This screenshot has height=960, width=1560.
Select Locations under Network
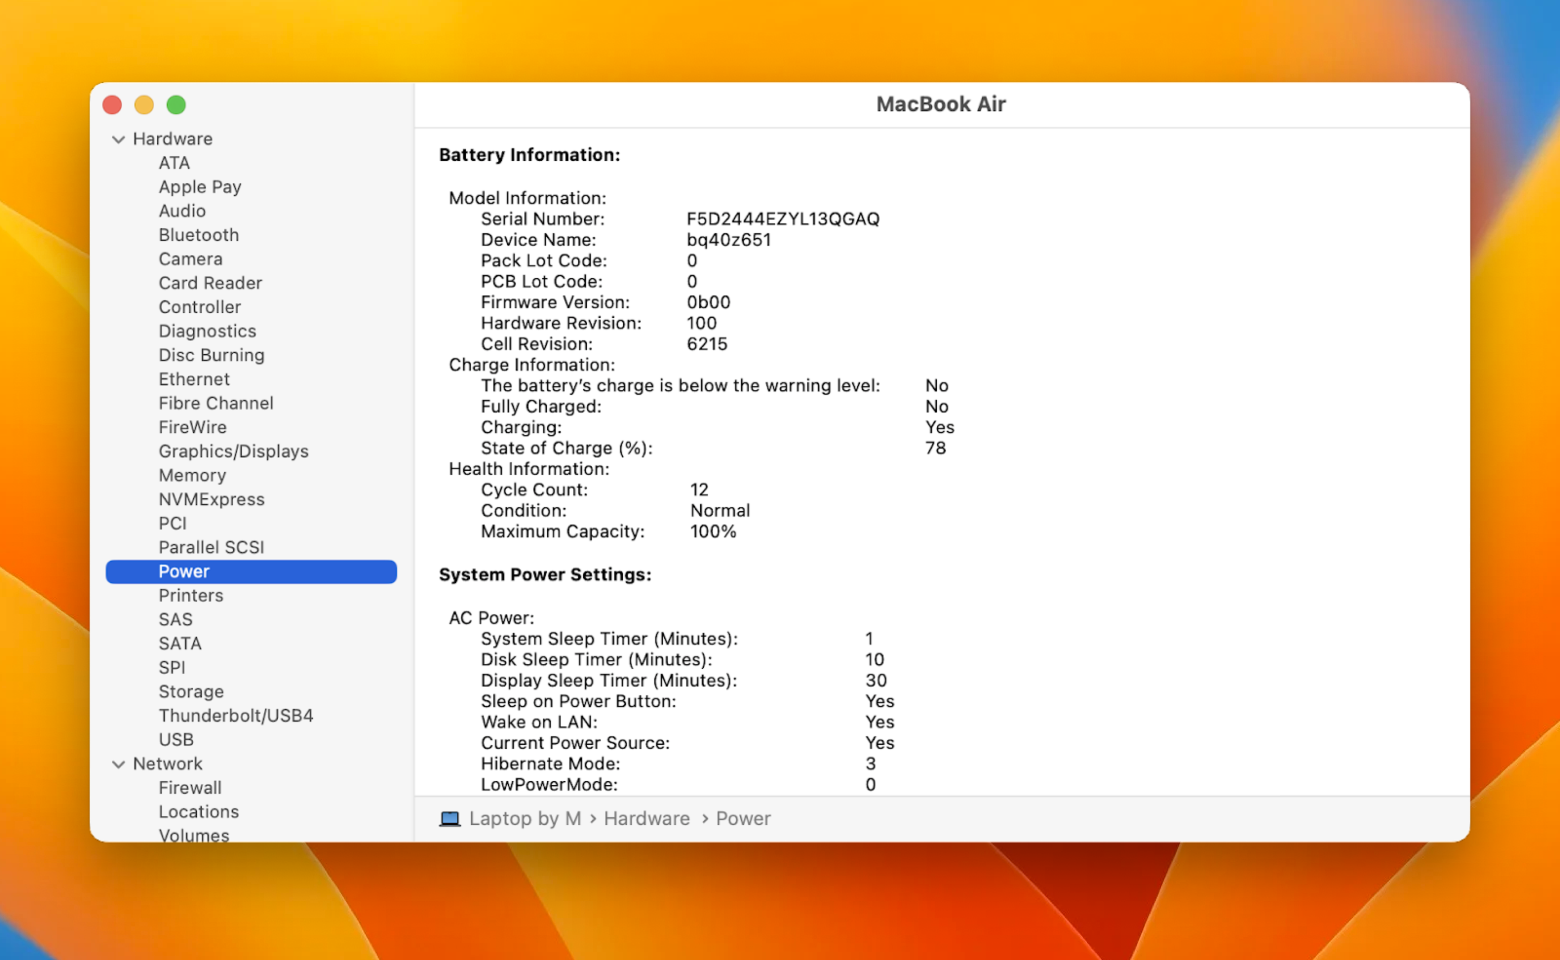199,811
